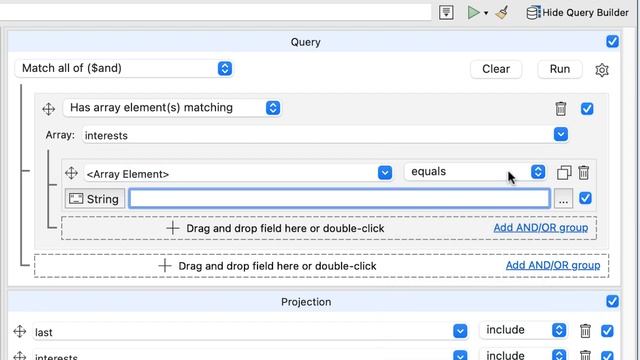Expand the Array interests field dropdown

[561, 134]
